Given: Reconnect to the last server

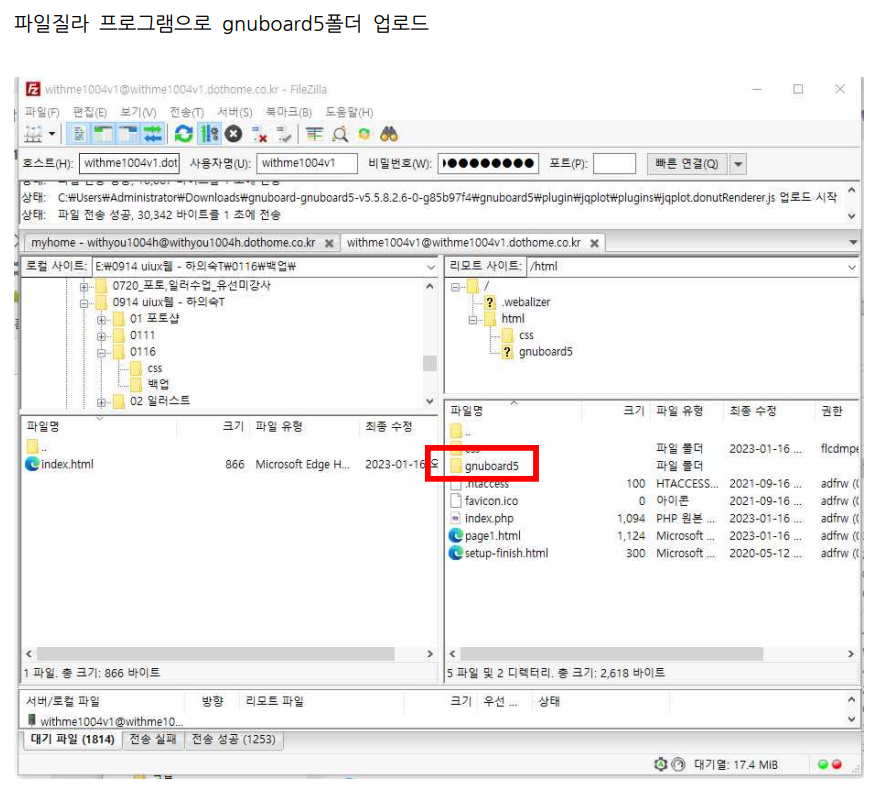Looking at the screenshot, I should tap(284, 134).
